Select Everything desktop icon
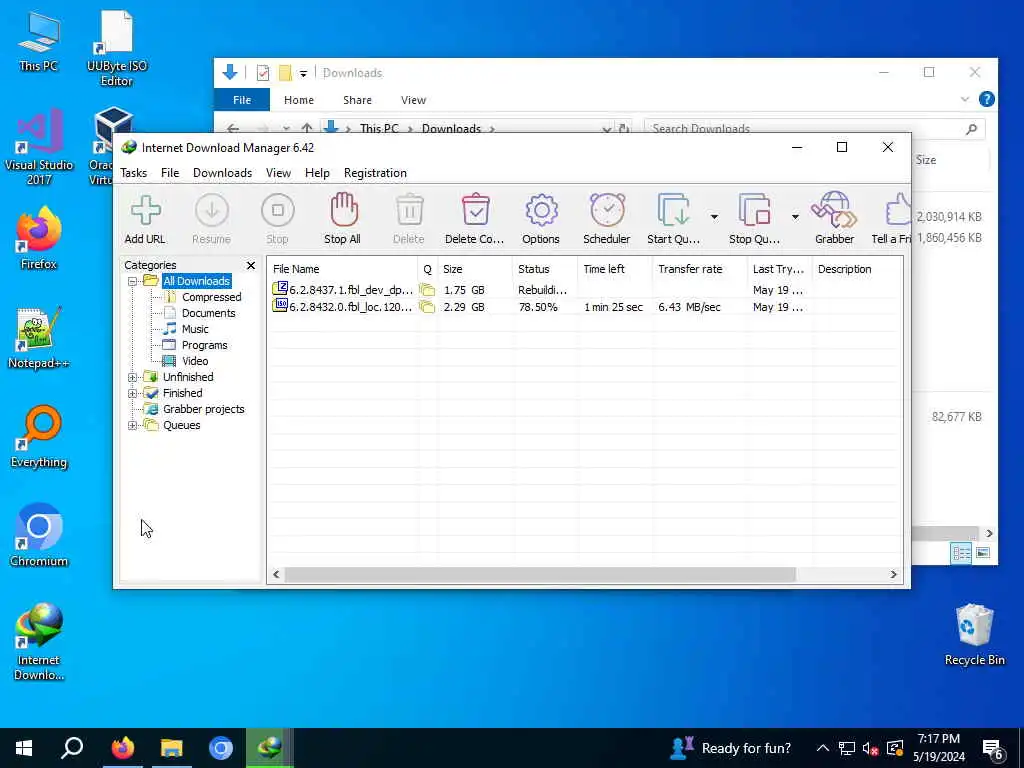1024x768 pixels. (39, 437)
